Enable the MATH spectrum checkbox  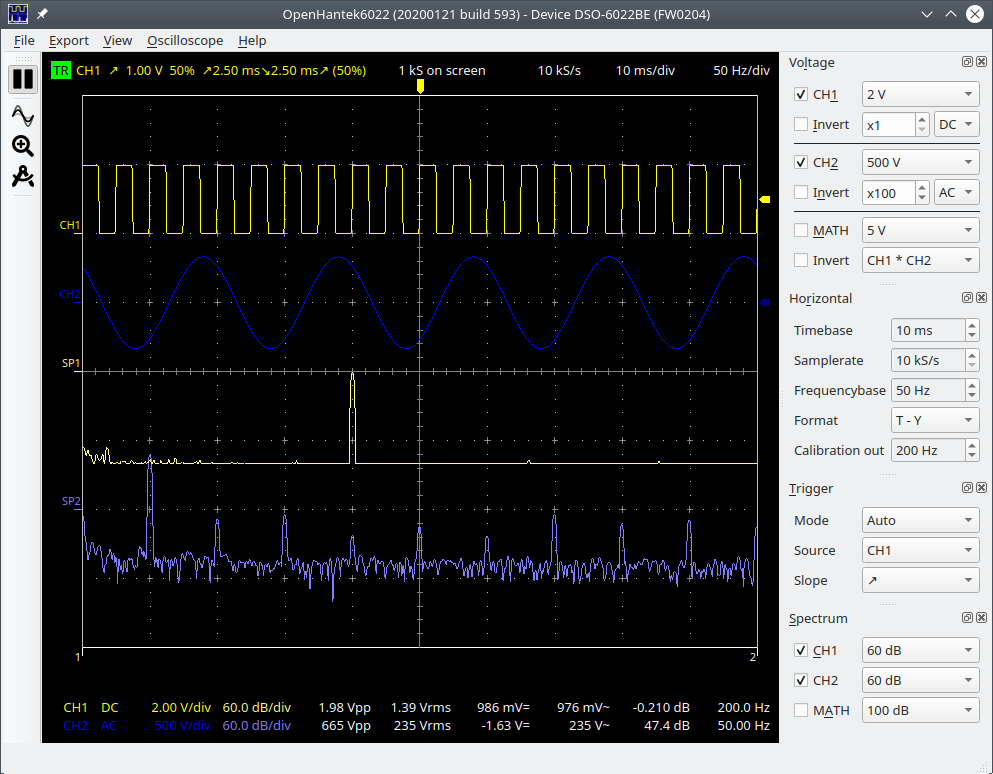[801, 710]
